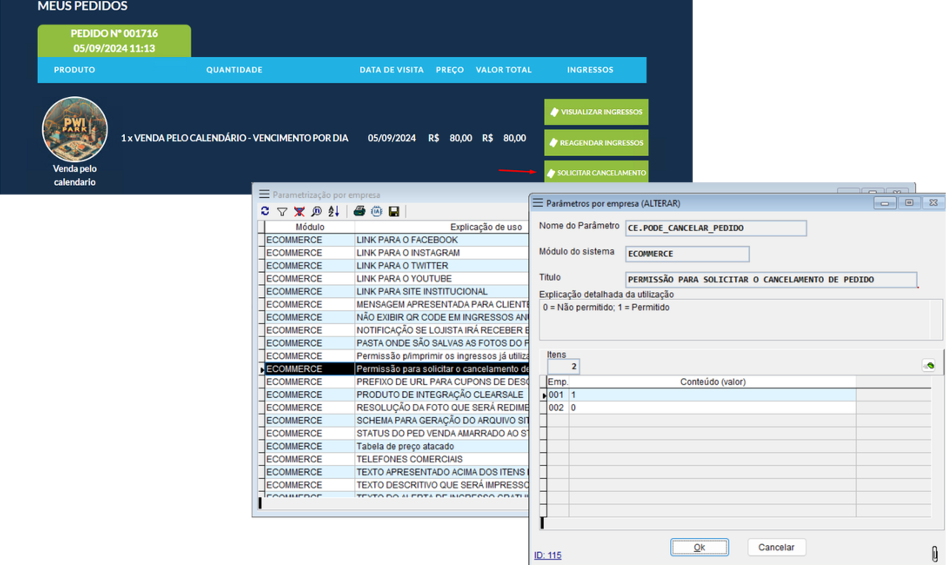The width and height of the screenshot is (951, 565).
Task: Click the Solicitar Cancelamento button
Action: coord(596,173)
